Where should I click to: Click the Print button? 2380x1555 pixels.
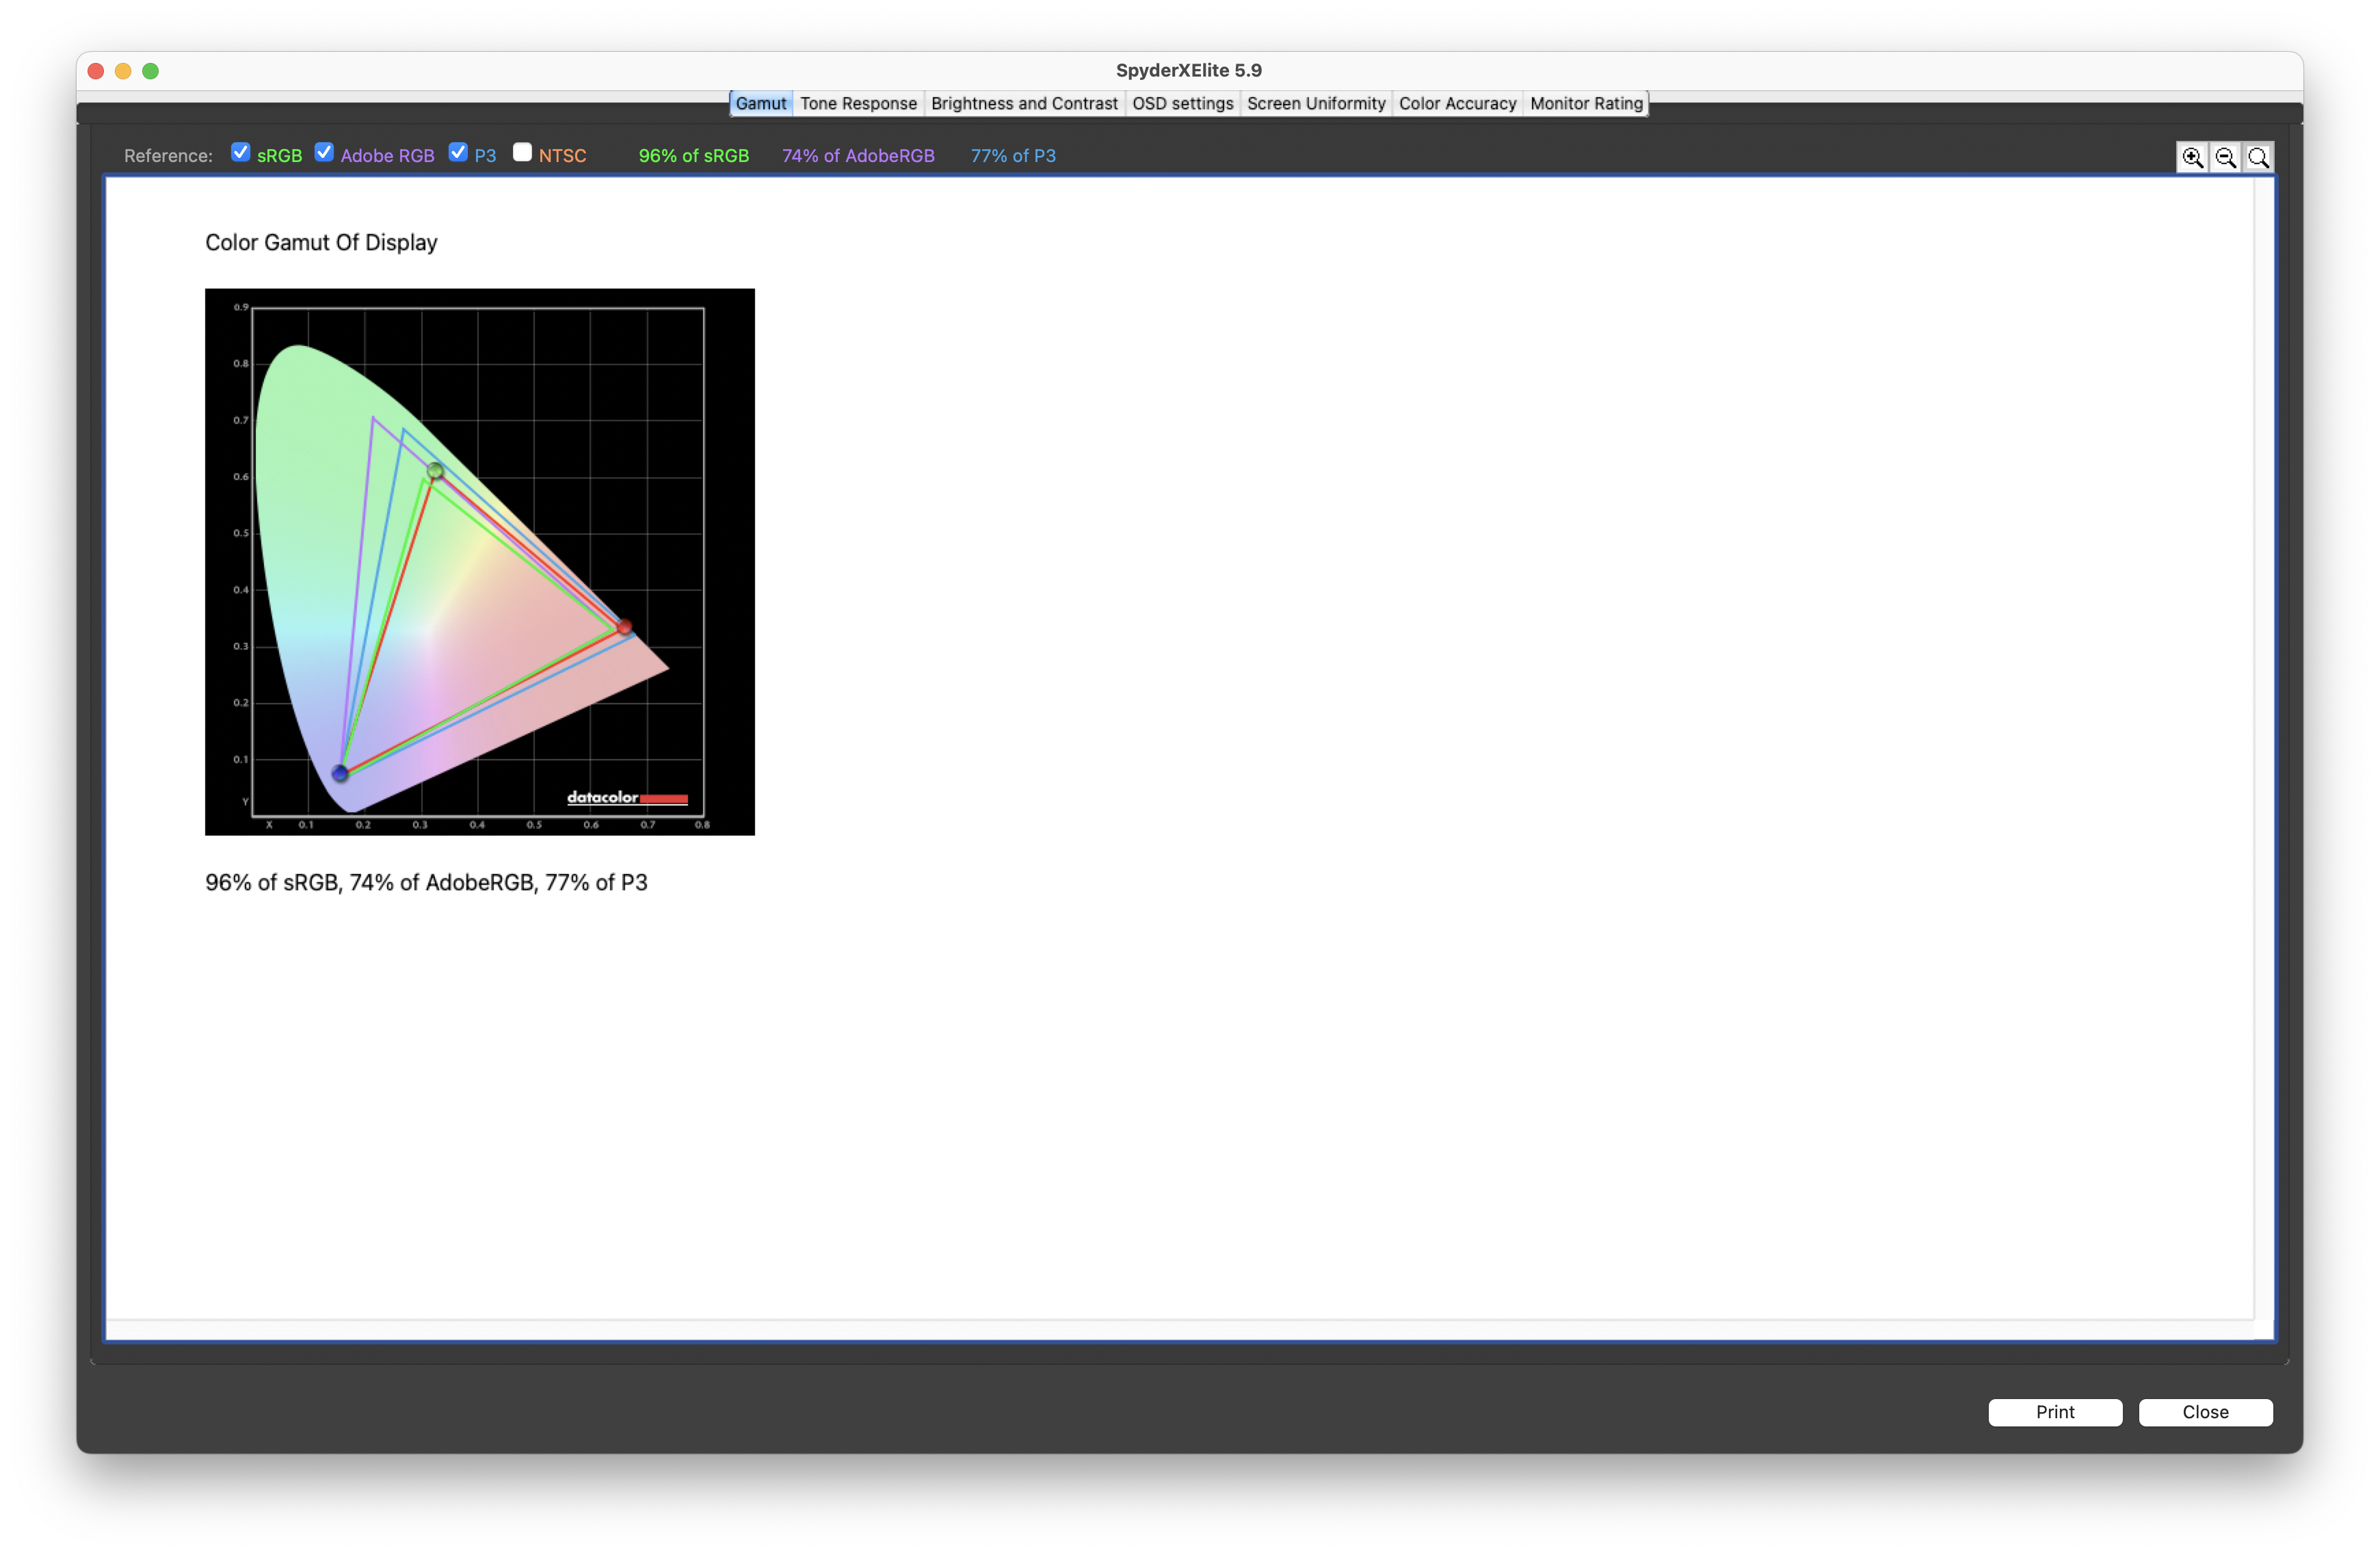click(2055, 1411)
